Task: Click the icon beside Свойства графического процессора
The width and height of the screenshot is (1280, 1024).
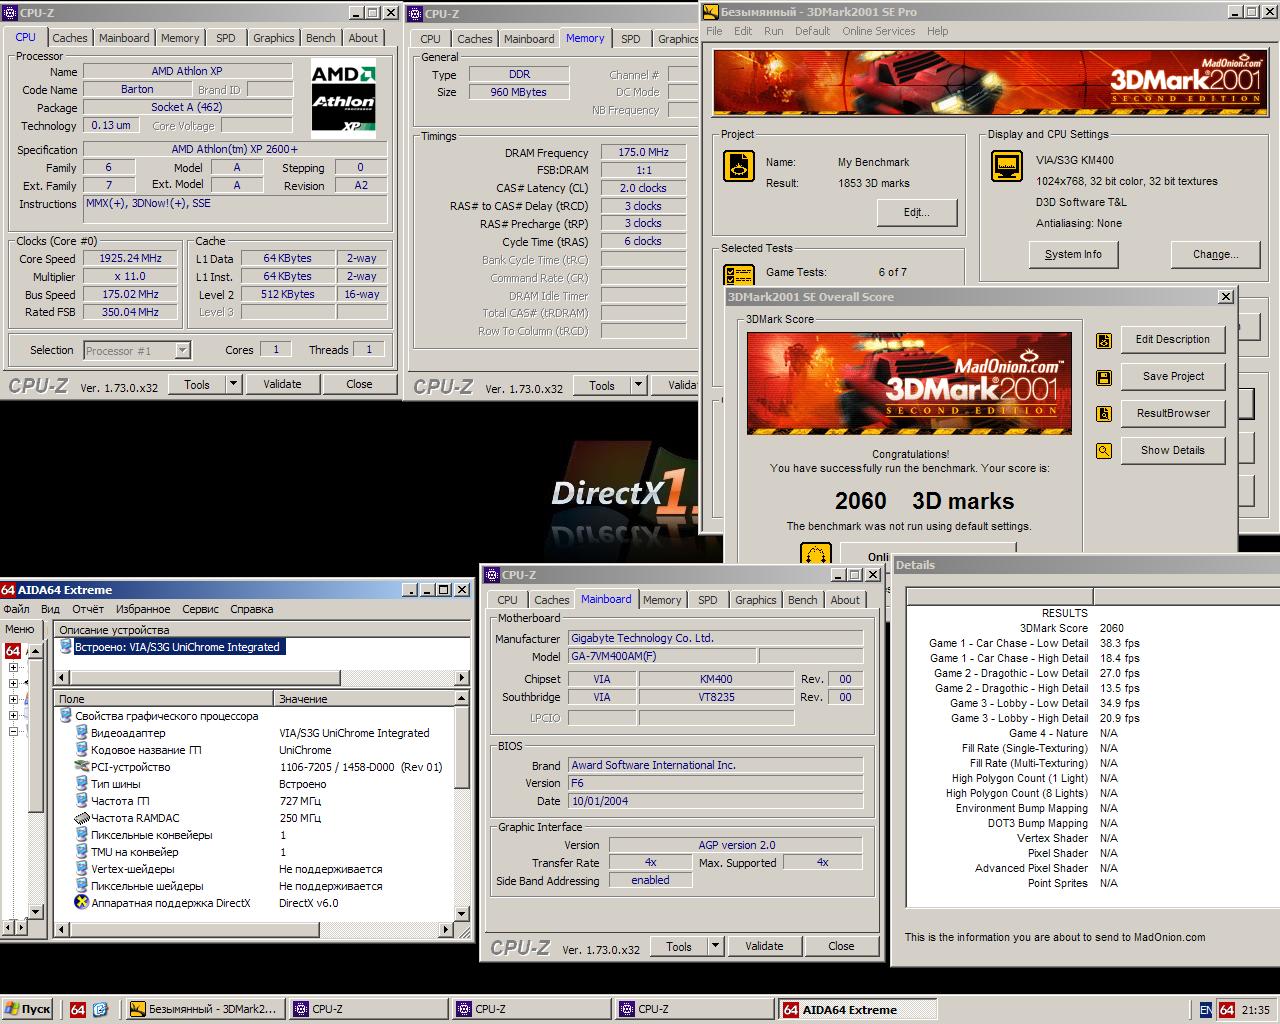Action: tap(66, 716)
